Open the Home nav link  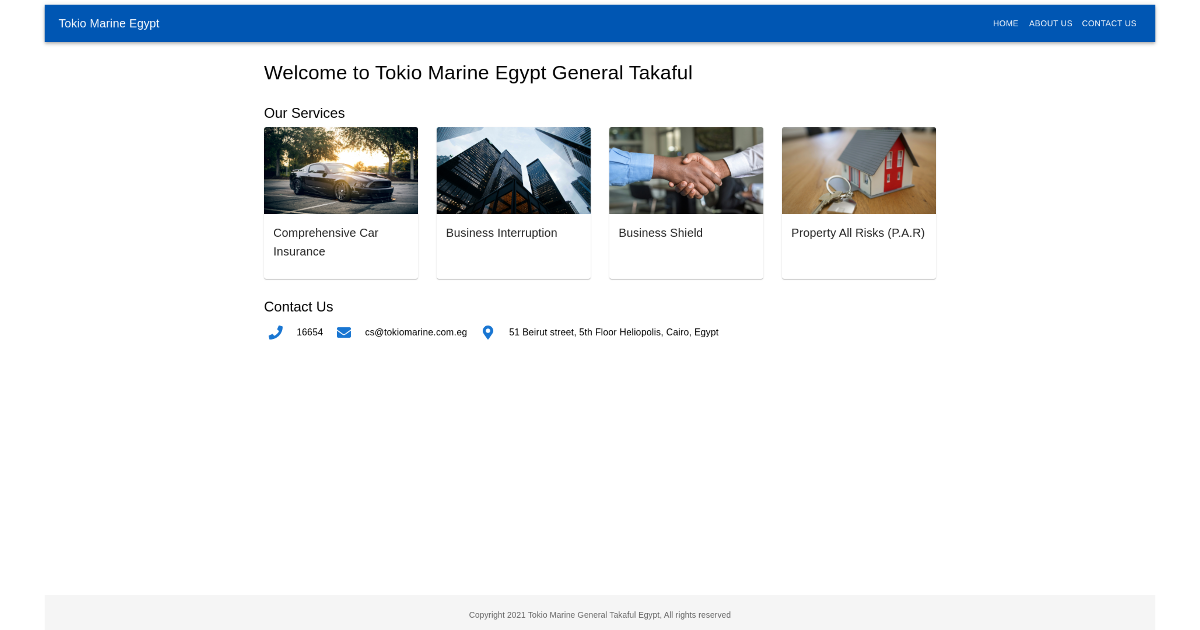point(1005,23)
